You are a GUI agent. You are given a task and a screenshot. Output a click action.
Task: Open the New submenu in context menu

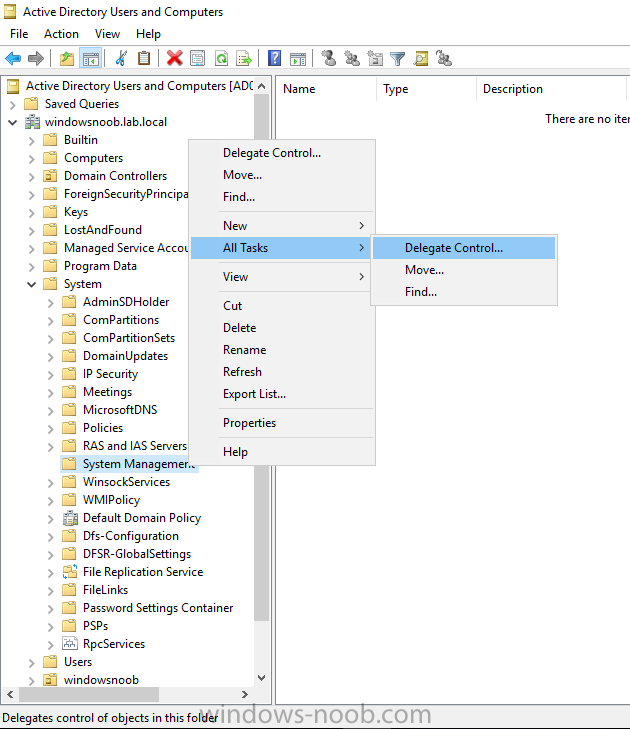click(x=282, y=225)
